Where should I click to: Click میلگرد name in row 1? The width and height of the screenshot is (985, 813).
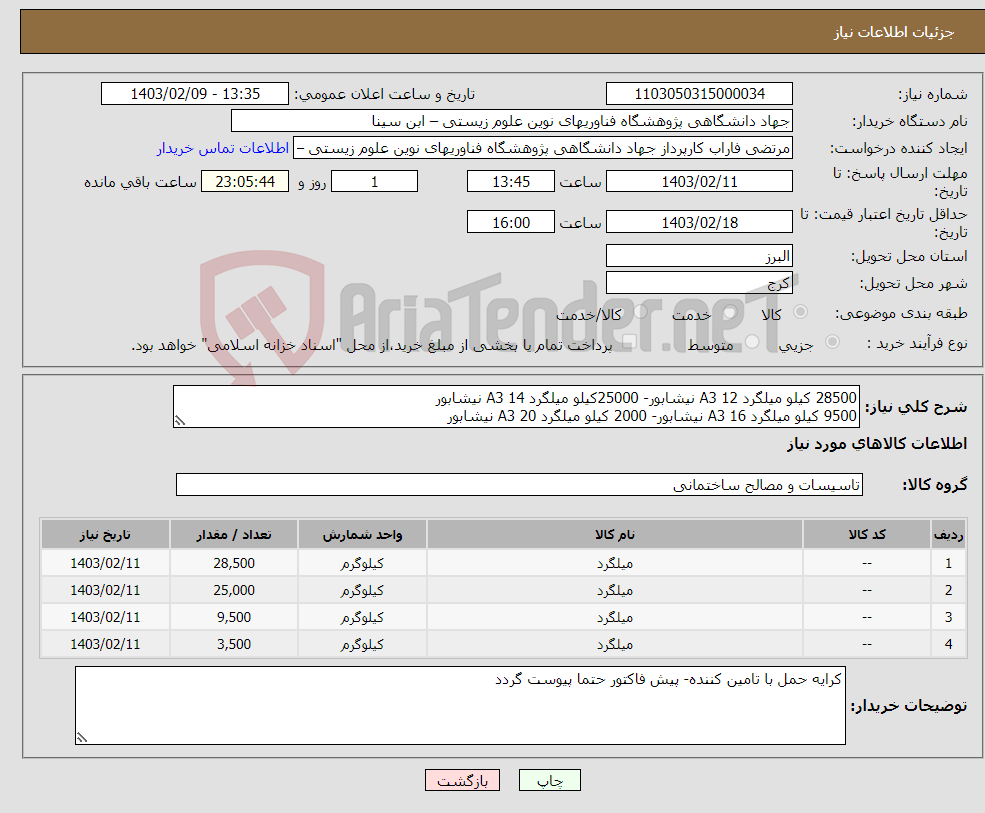tap(615, 564)
